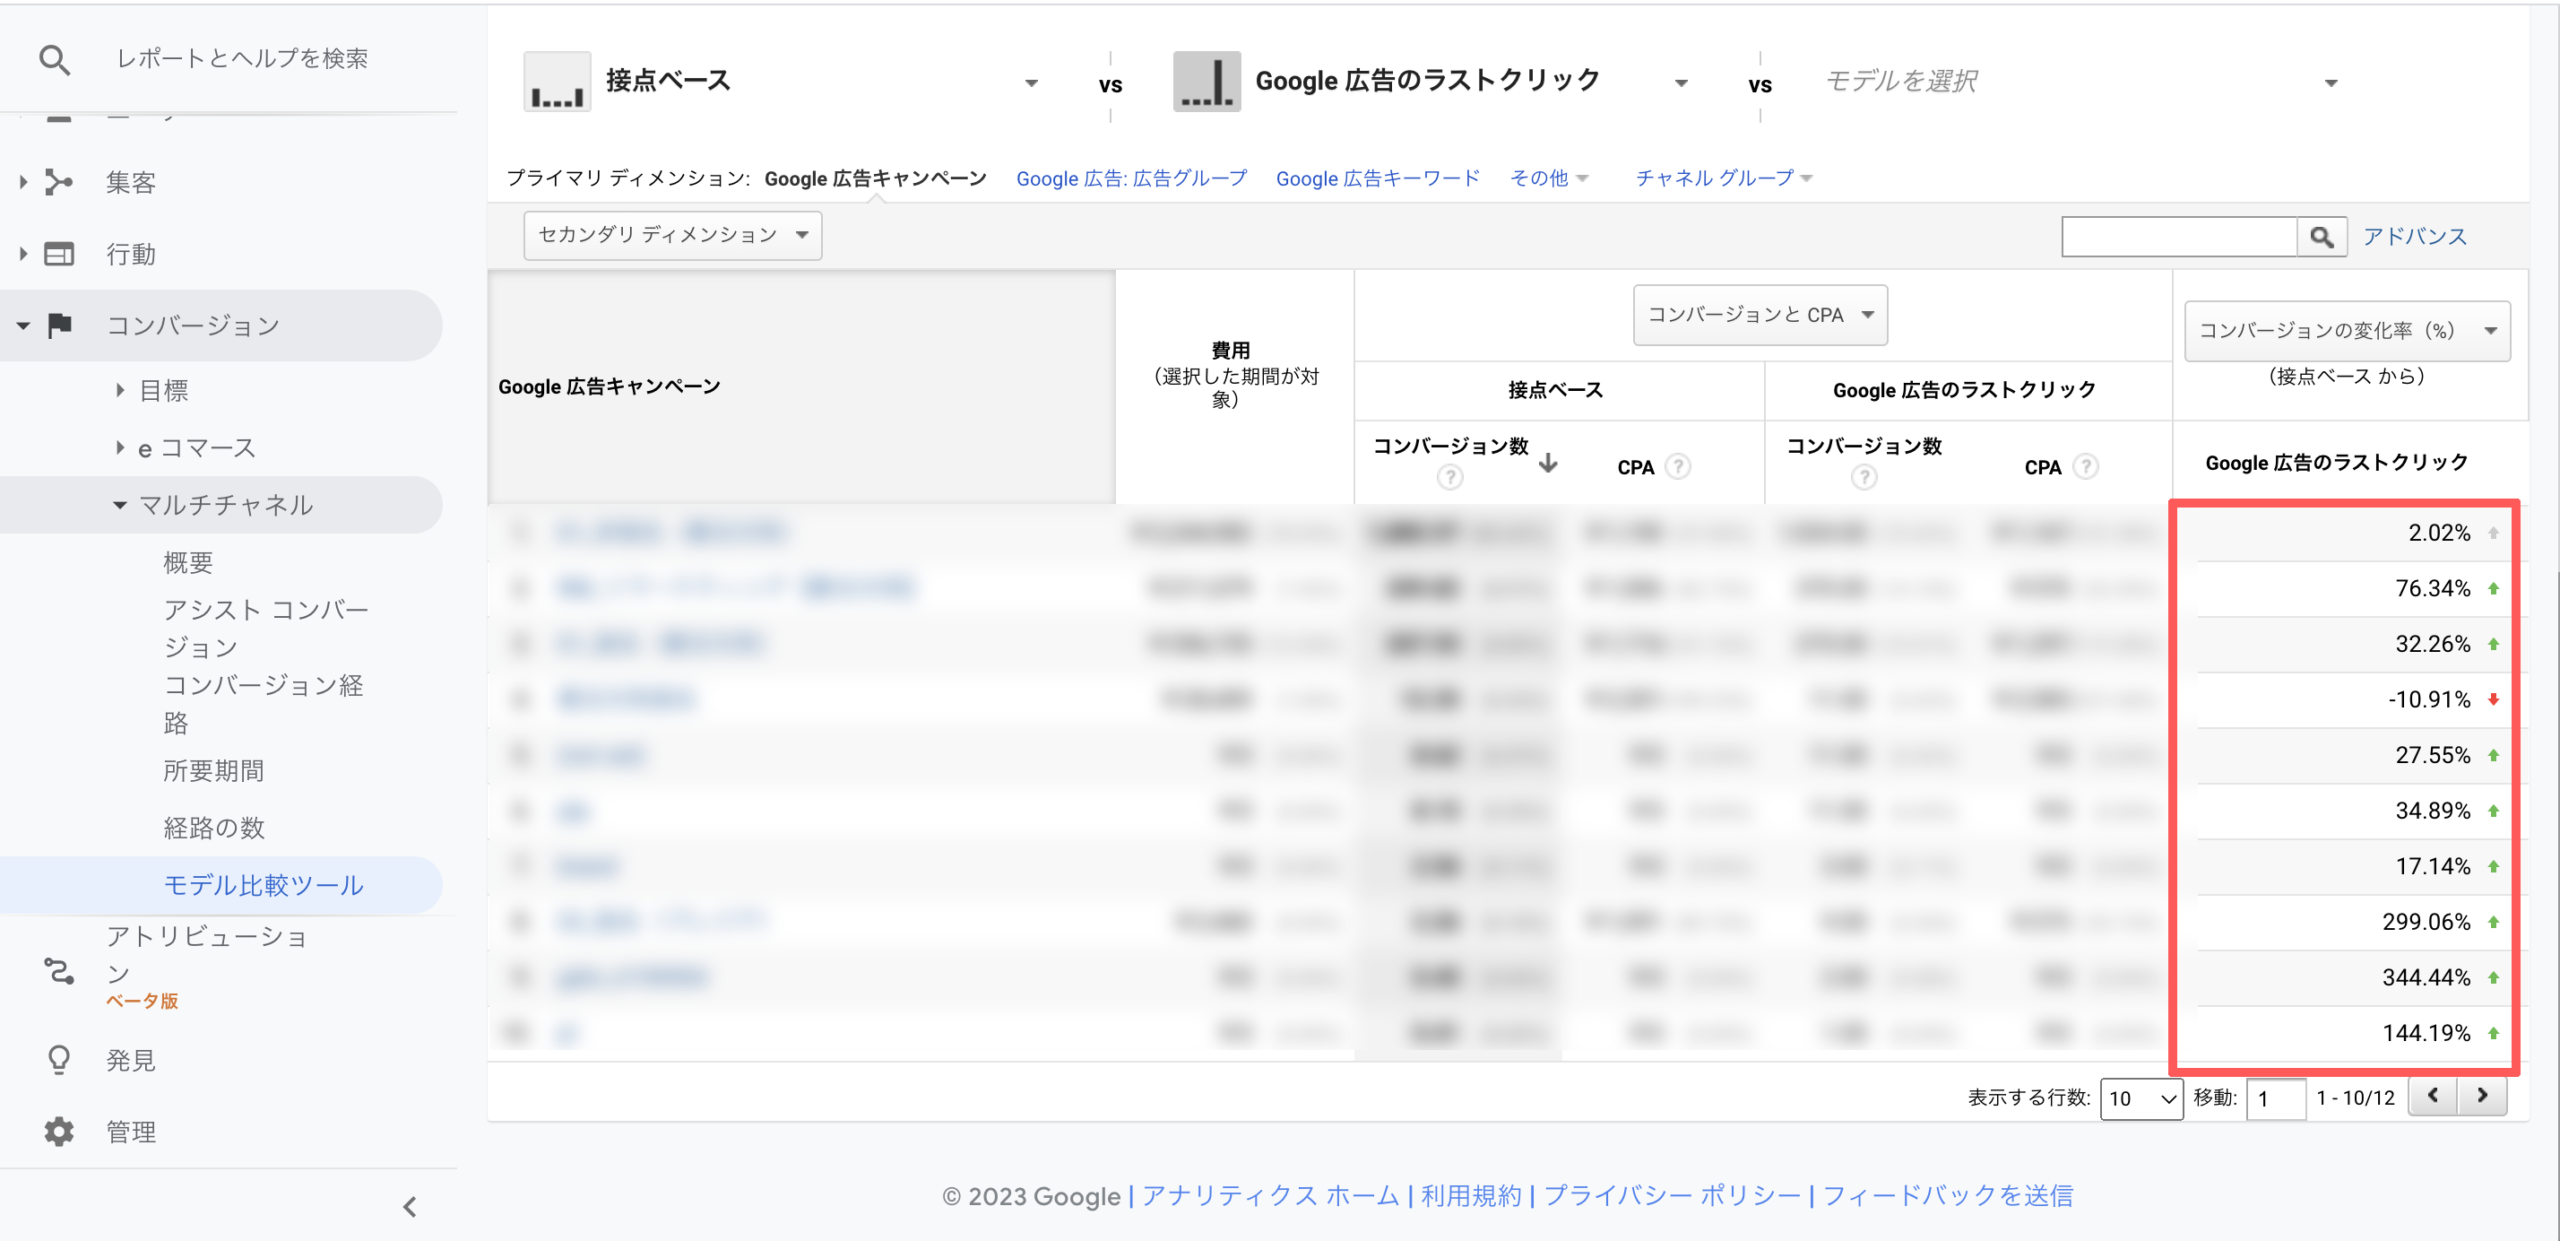2560x1241 pixels.
Task: Switch dimension to Google 広告: 広告グループ
Action: coord(1131,178)
